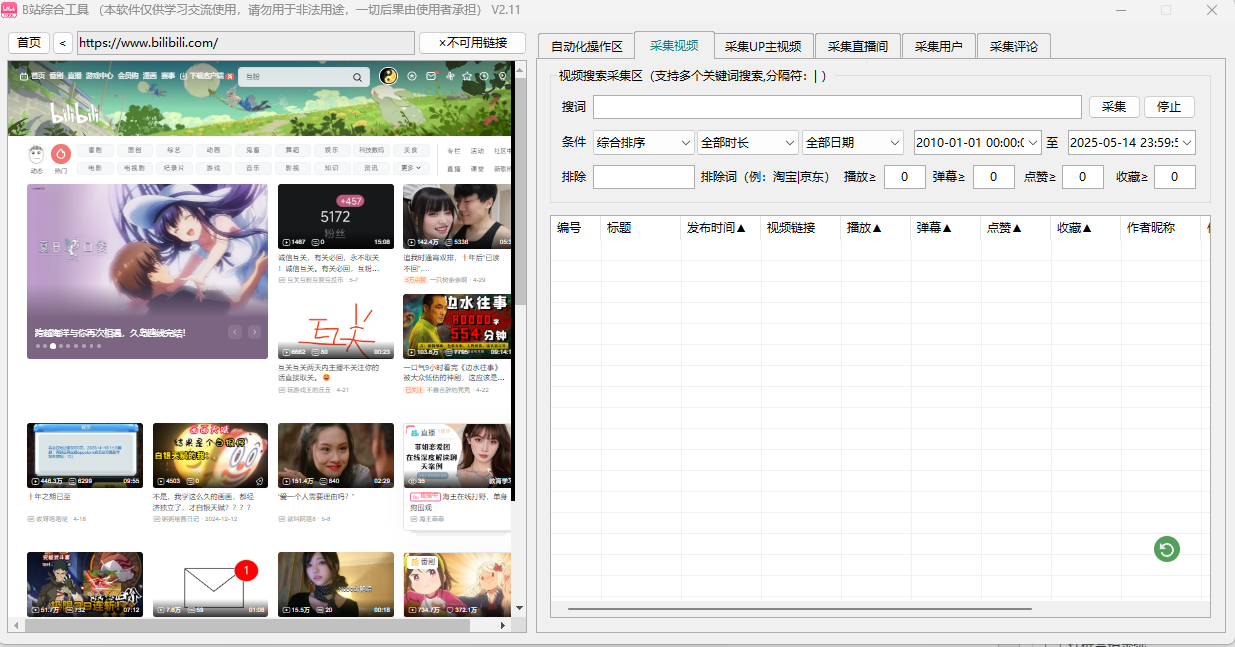Click the horizontal scrollbar under results table
The width and height of the screenshot is (1235, 647).
coord(800,608)
